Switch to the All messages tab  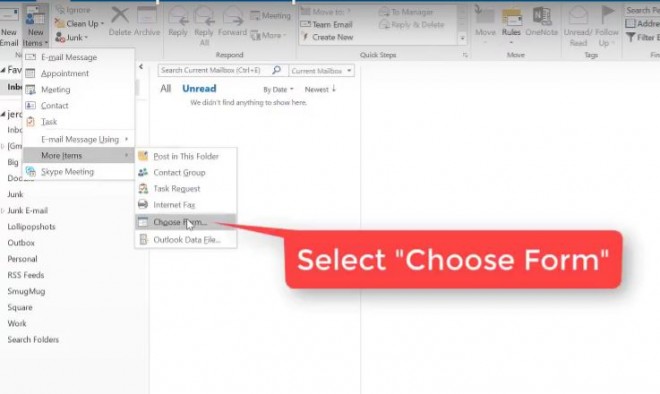(x=165, y=88)
